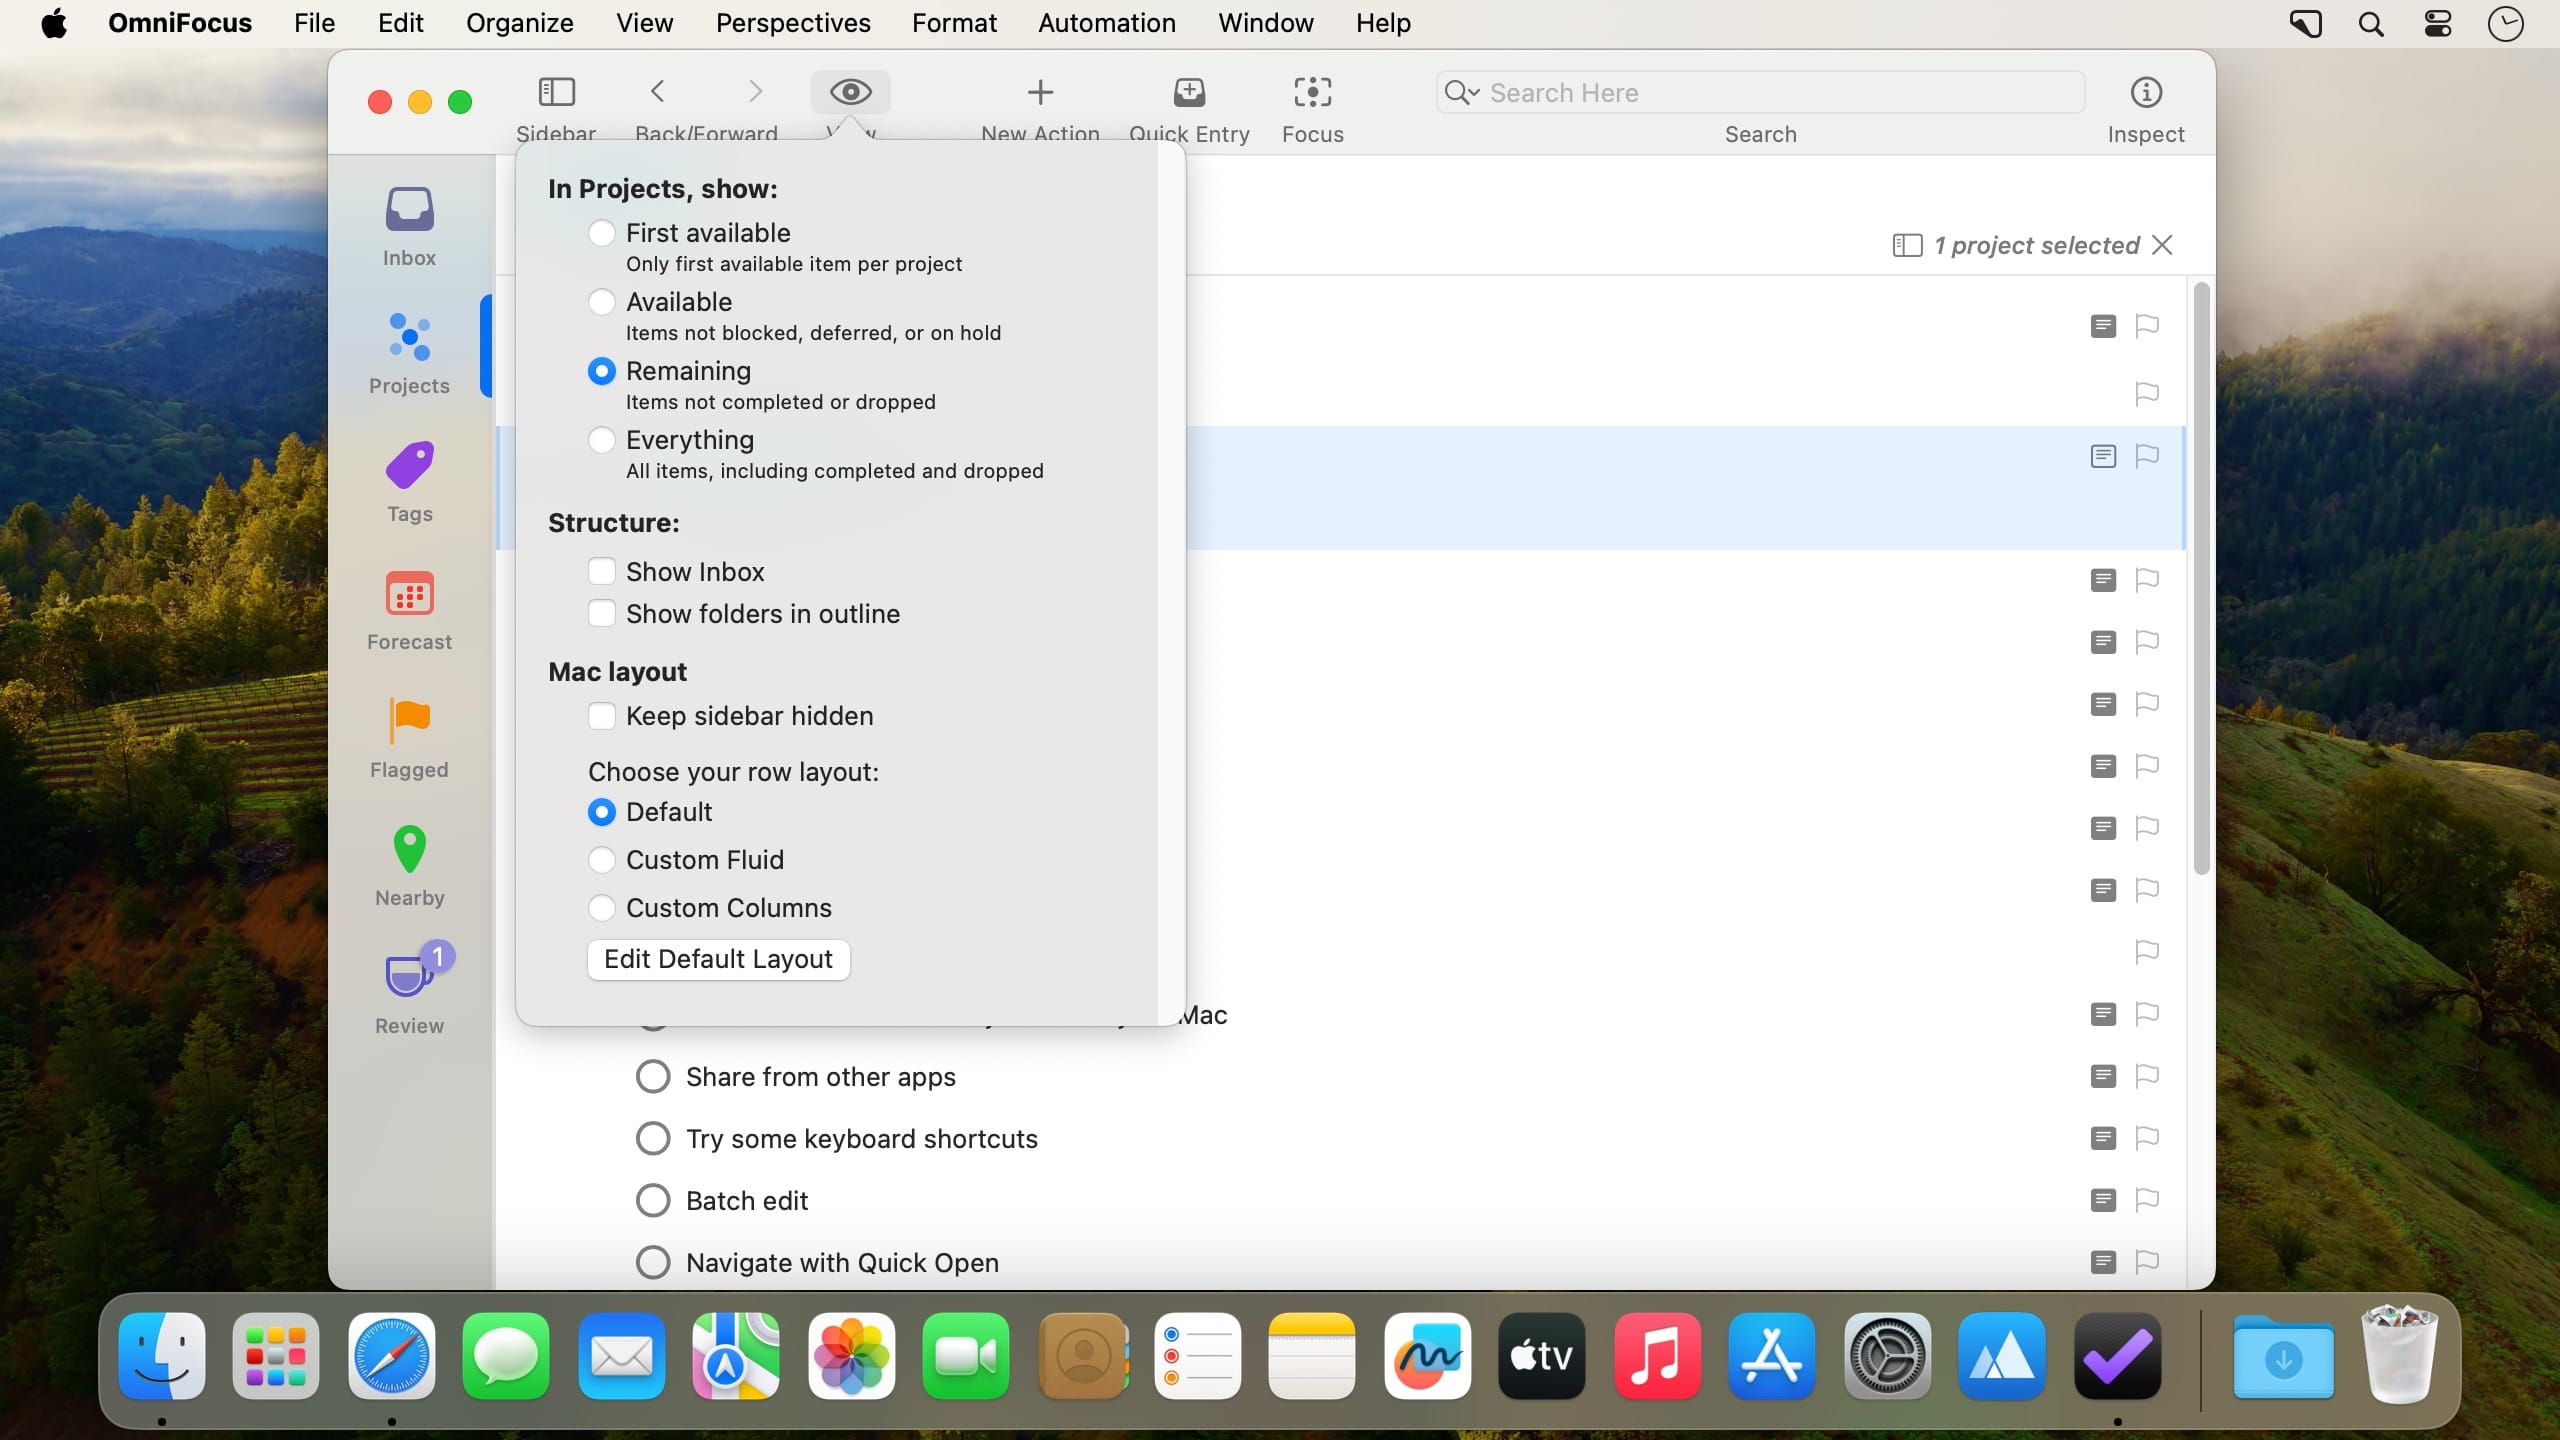Check Show folders in outline
Viewport: 2560px width, 1440px height.
[602, 614]
